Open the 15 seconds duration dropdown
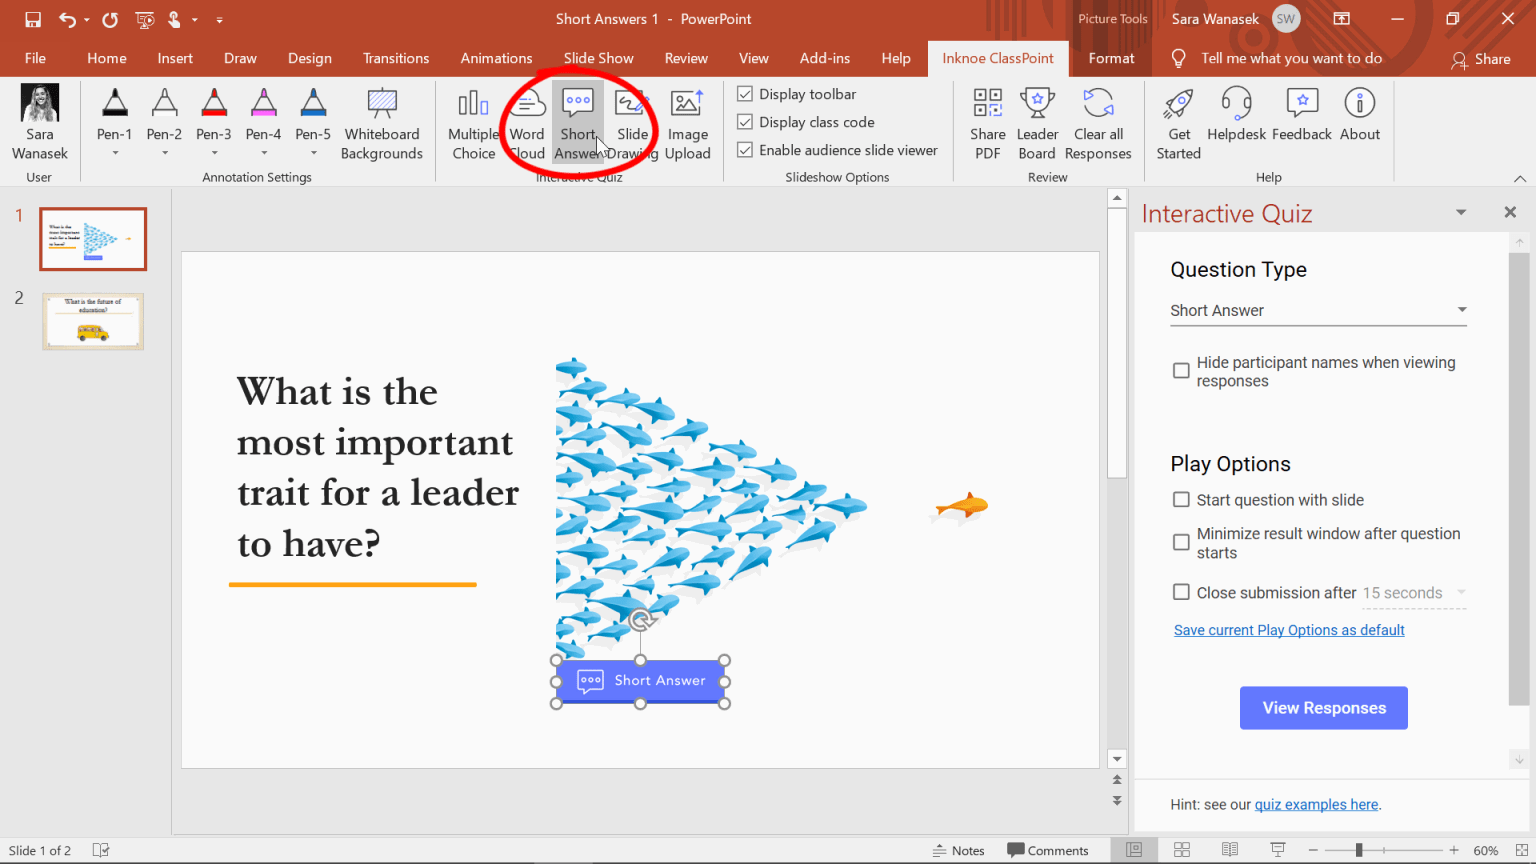Image resolution: width=1536 pixels, height=864 pixels. pyautogui.click(x=1461, y=592)
